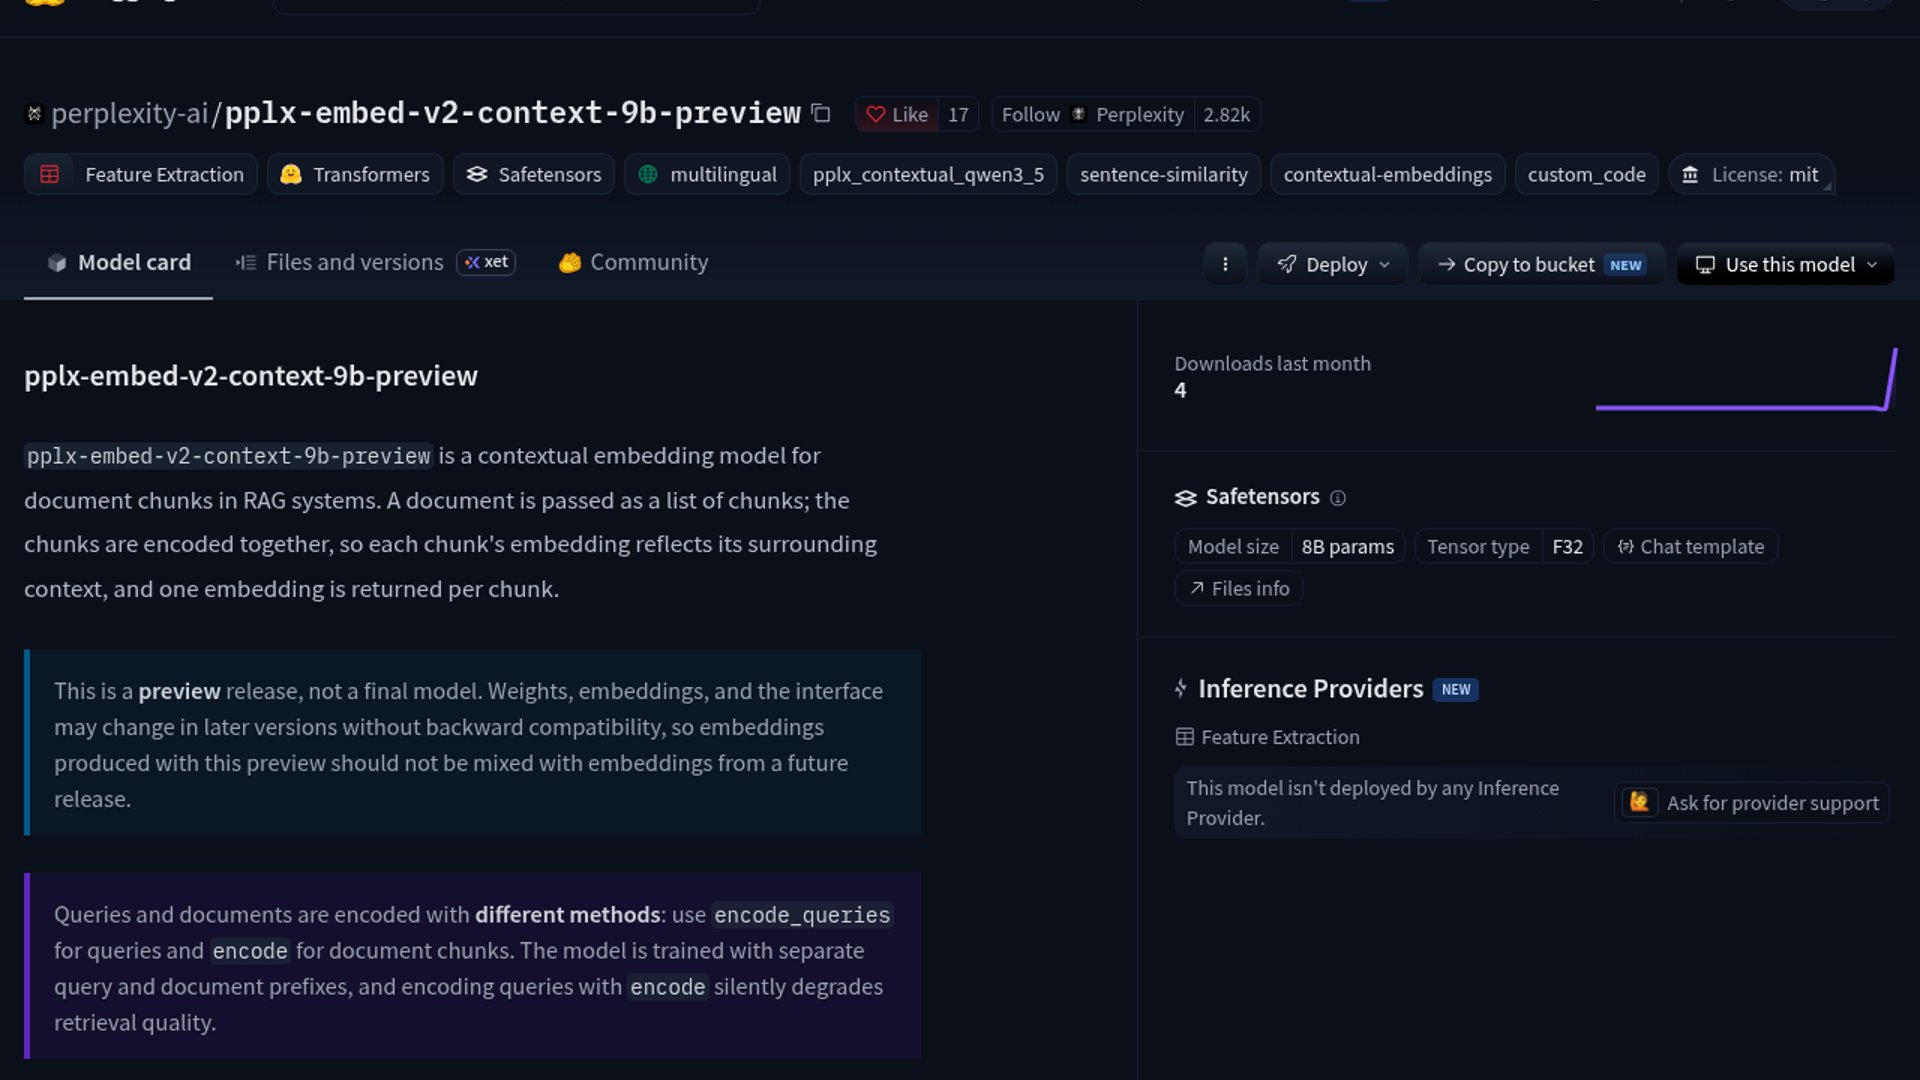Select the Transformers tag

tap(355, 174)
